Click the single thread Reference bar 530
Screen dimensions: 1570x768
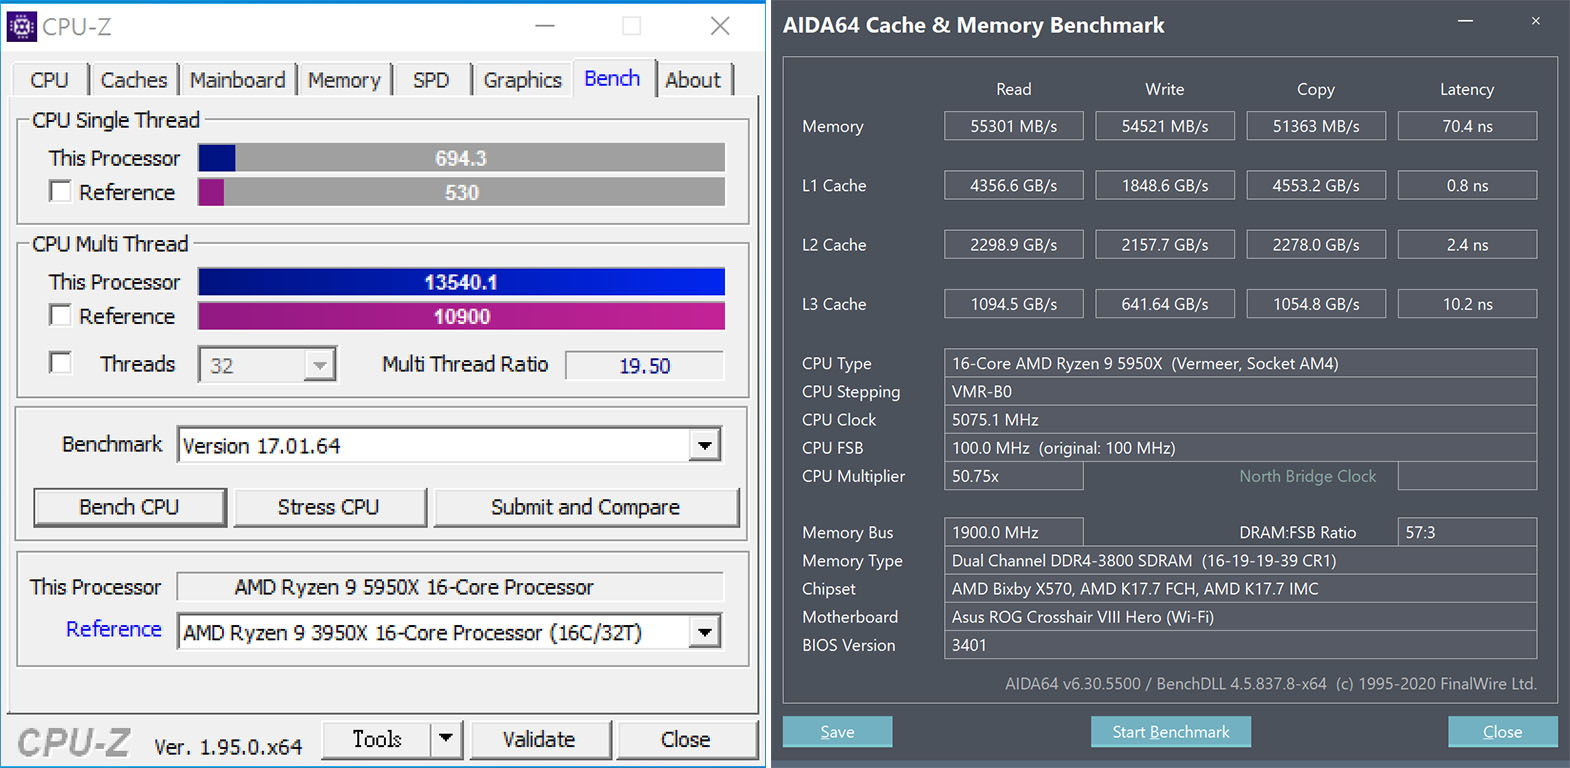461,192
